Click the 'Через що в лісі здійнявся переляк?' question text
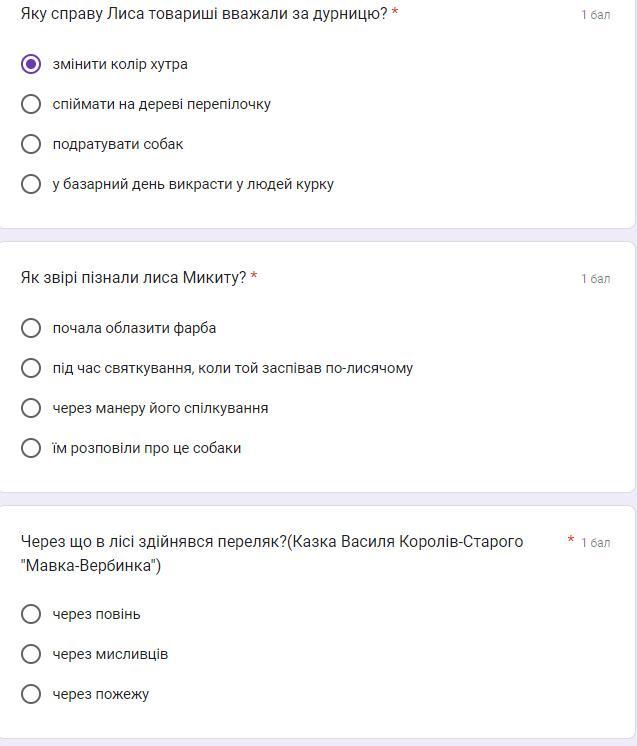637x746 pixels. click(x=154, y=541)
